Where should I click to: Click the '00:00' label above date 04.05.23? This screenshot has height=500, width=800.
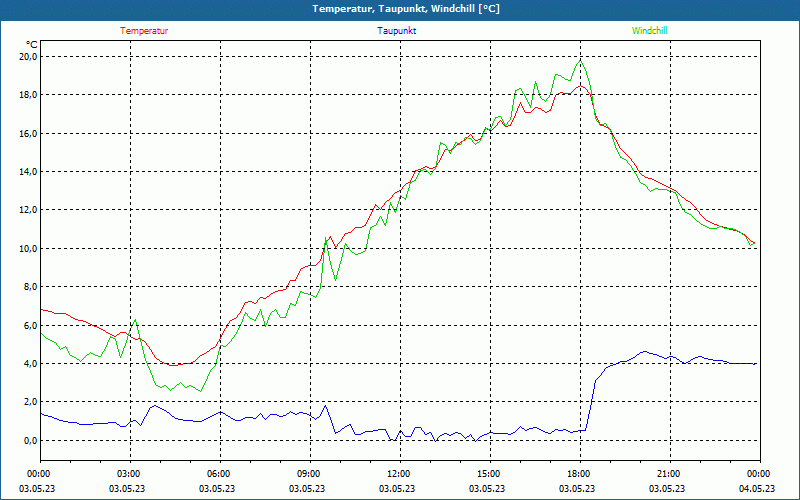[x=759, y=474]
